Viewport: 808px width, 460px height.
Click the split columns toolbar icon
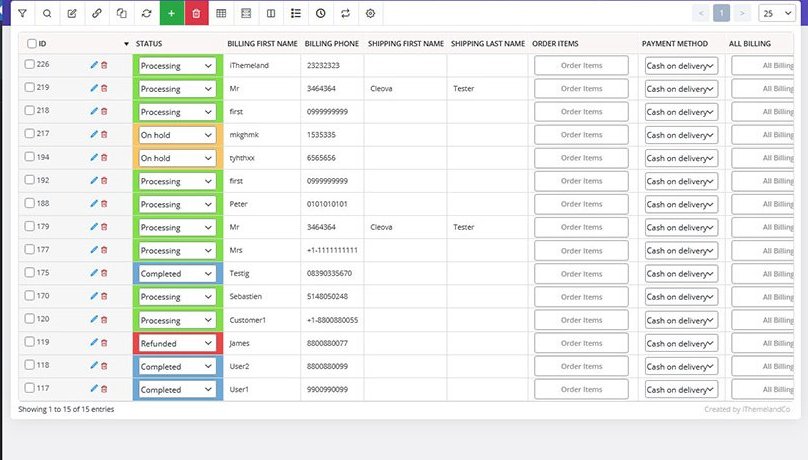click(x=271, y=13)
